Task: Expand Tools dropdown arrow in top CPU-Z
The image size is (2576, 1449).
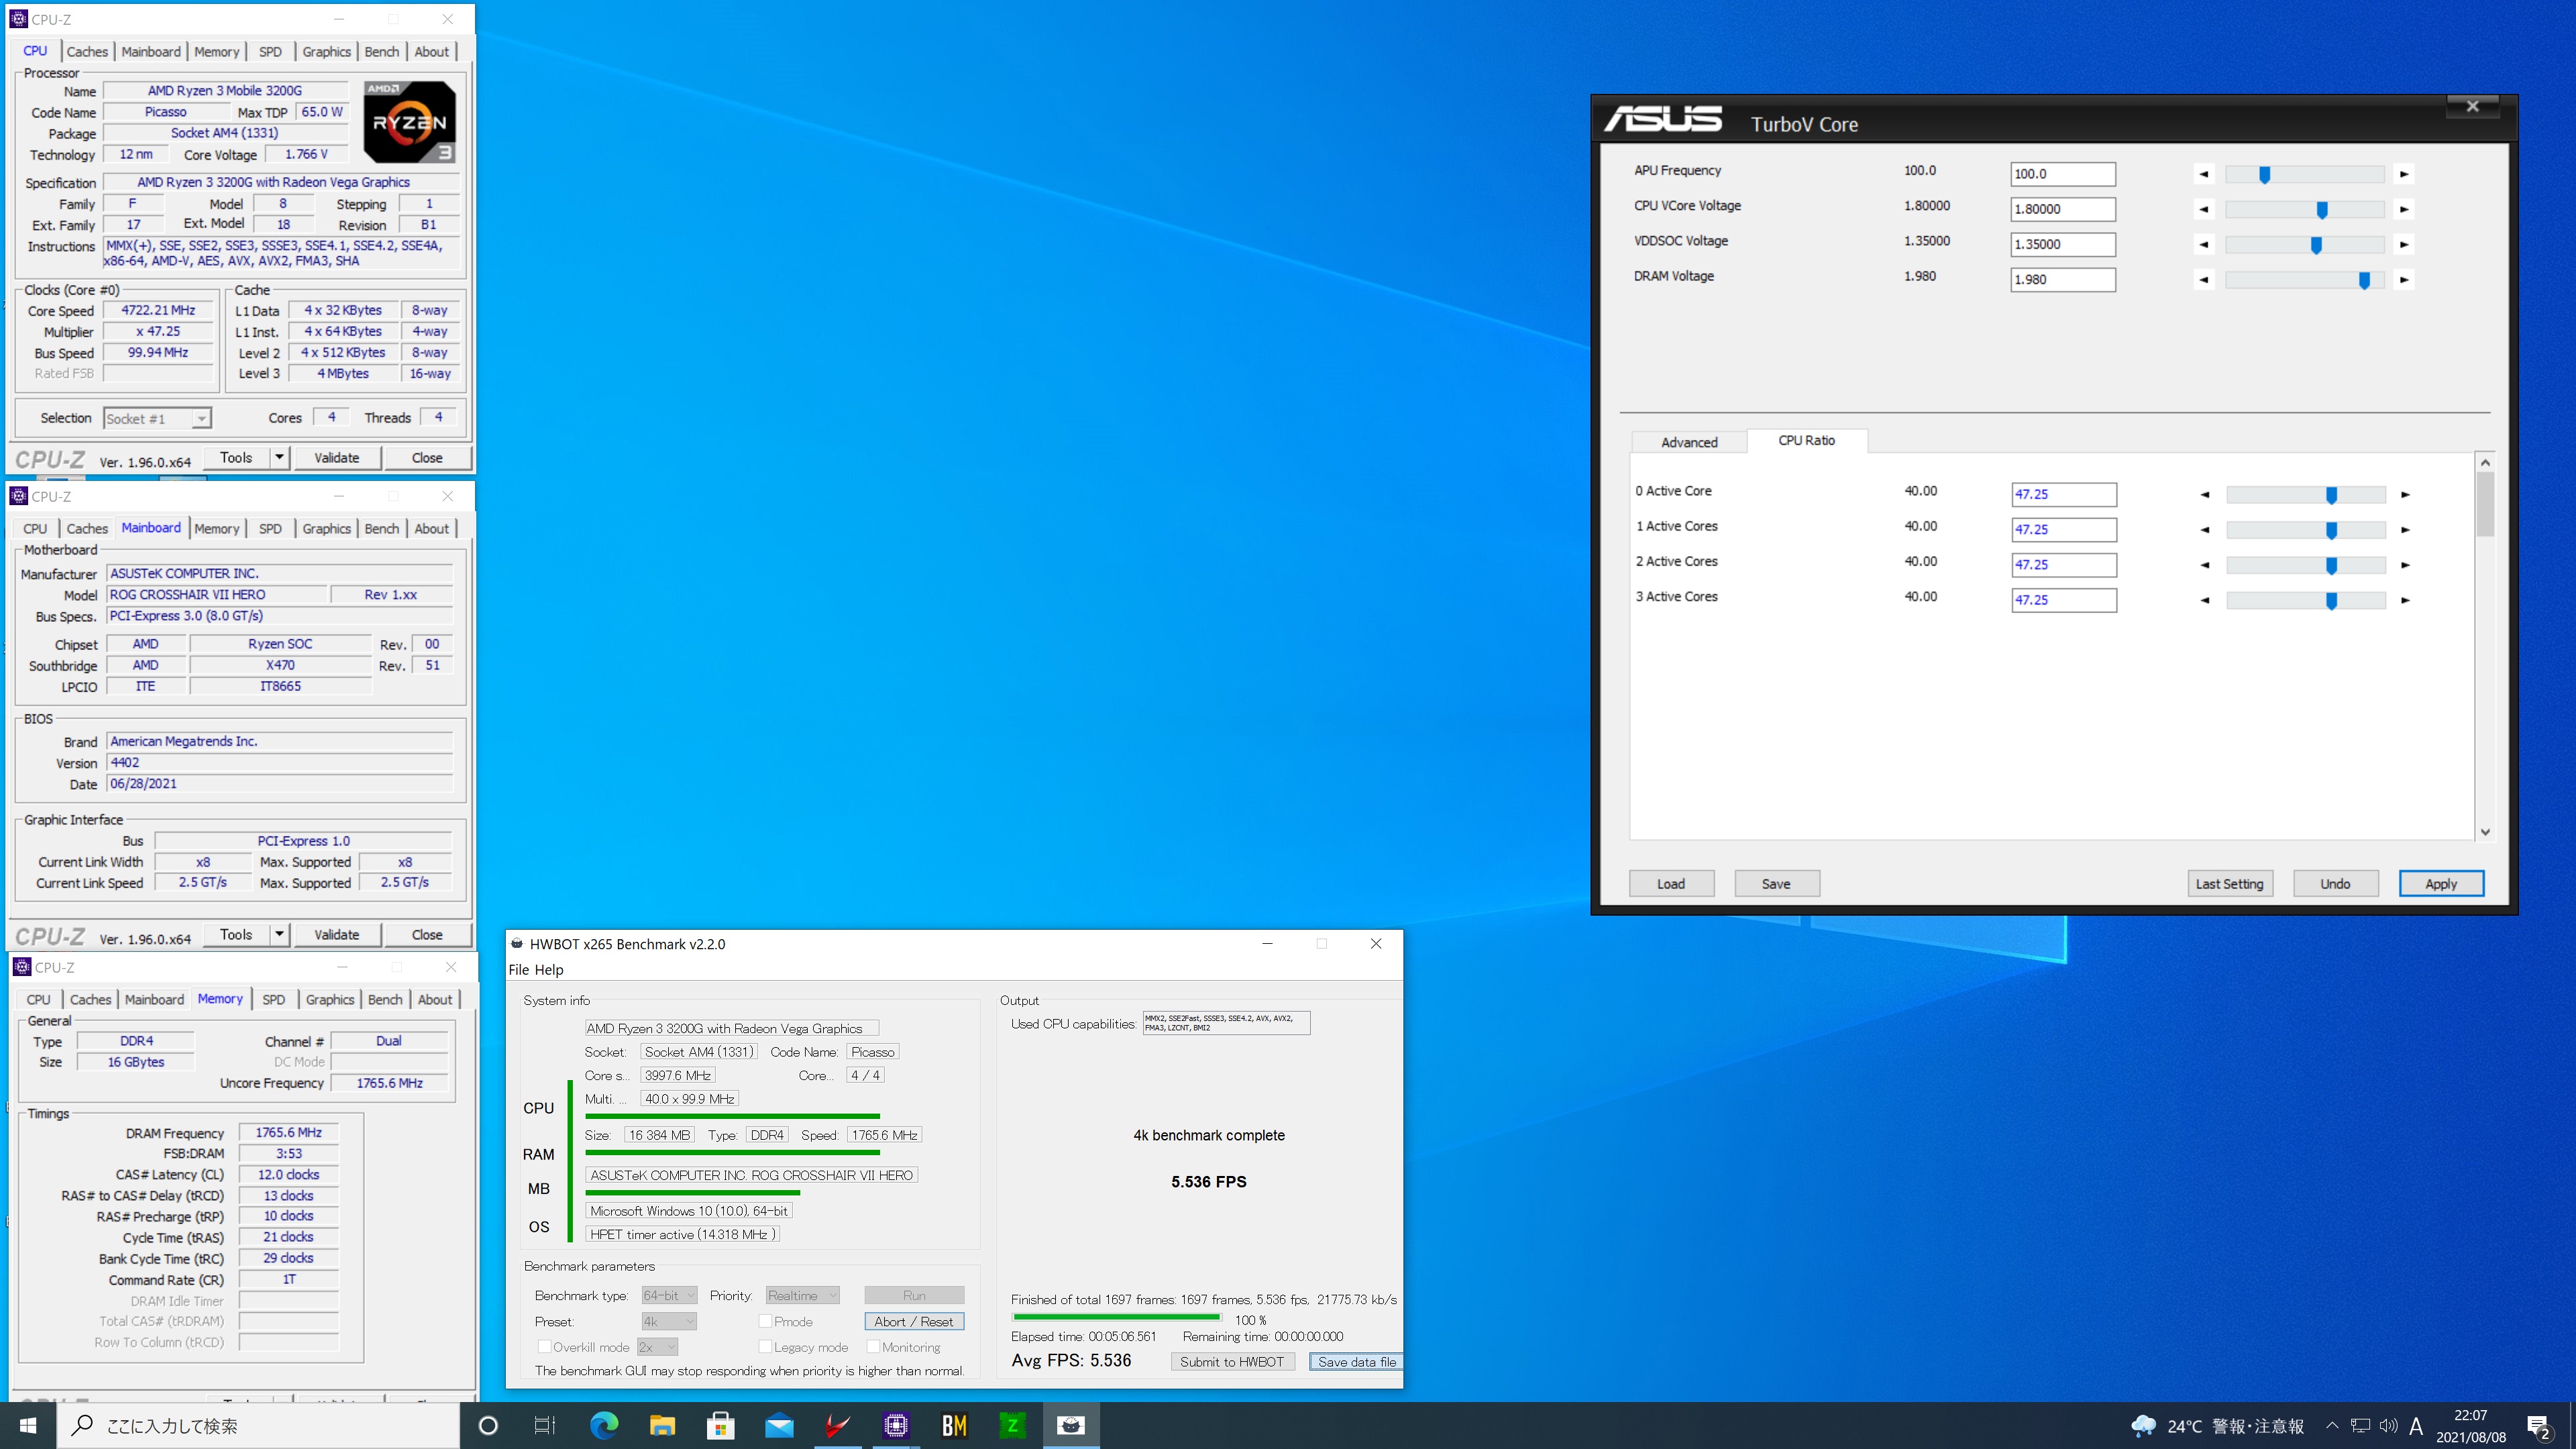Action: [279, 457]
